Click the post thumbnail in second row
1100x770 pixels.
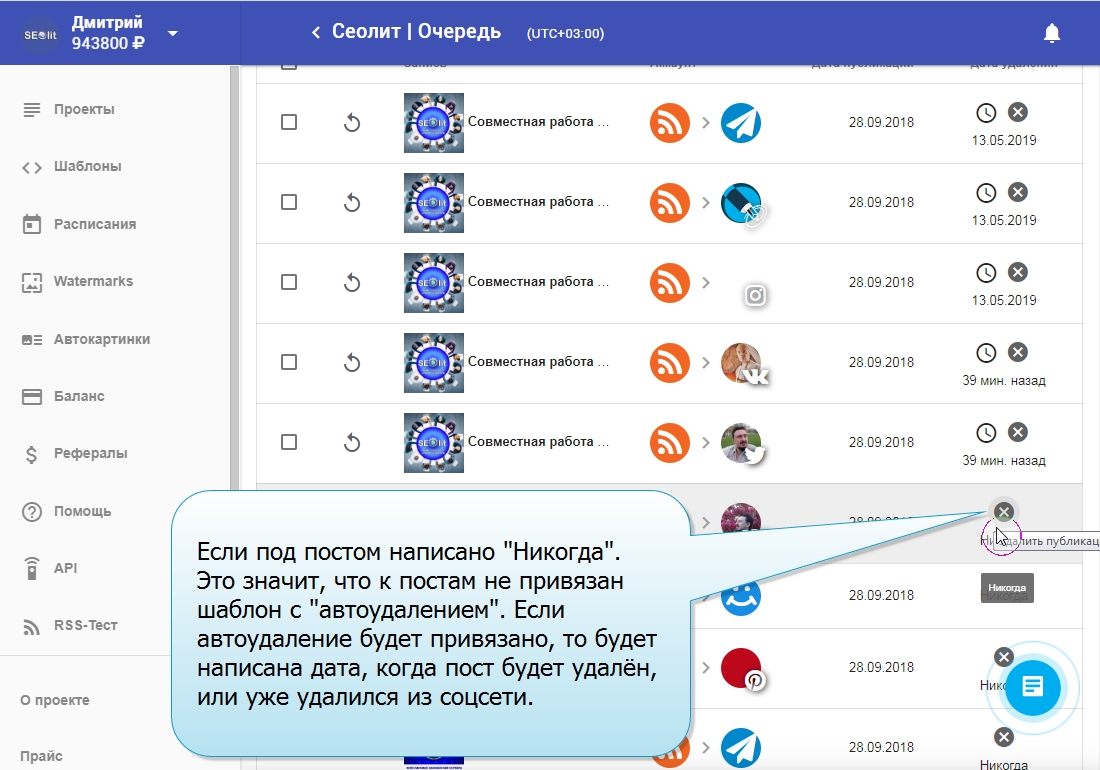point(433,203)
